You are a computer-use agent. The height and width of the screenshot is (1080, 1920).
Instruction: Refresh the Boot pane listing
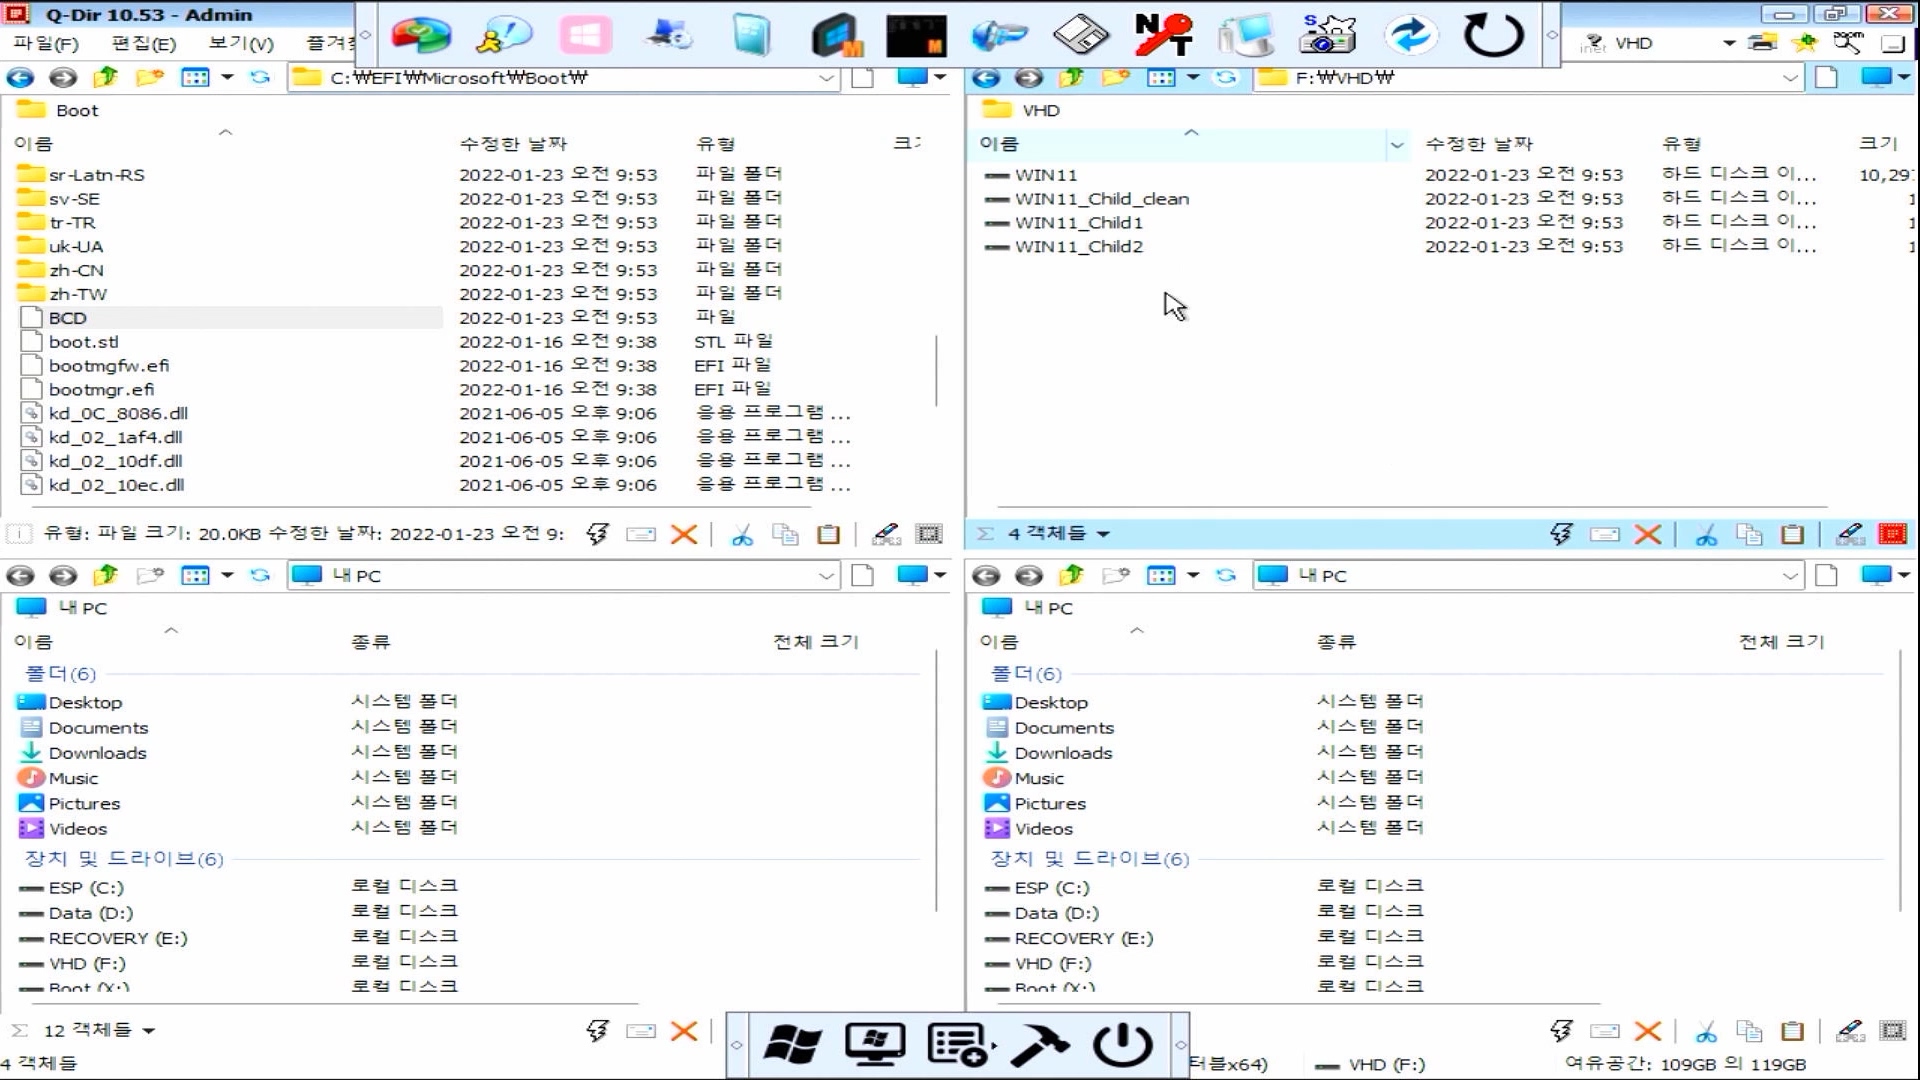pos(260,77)
